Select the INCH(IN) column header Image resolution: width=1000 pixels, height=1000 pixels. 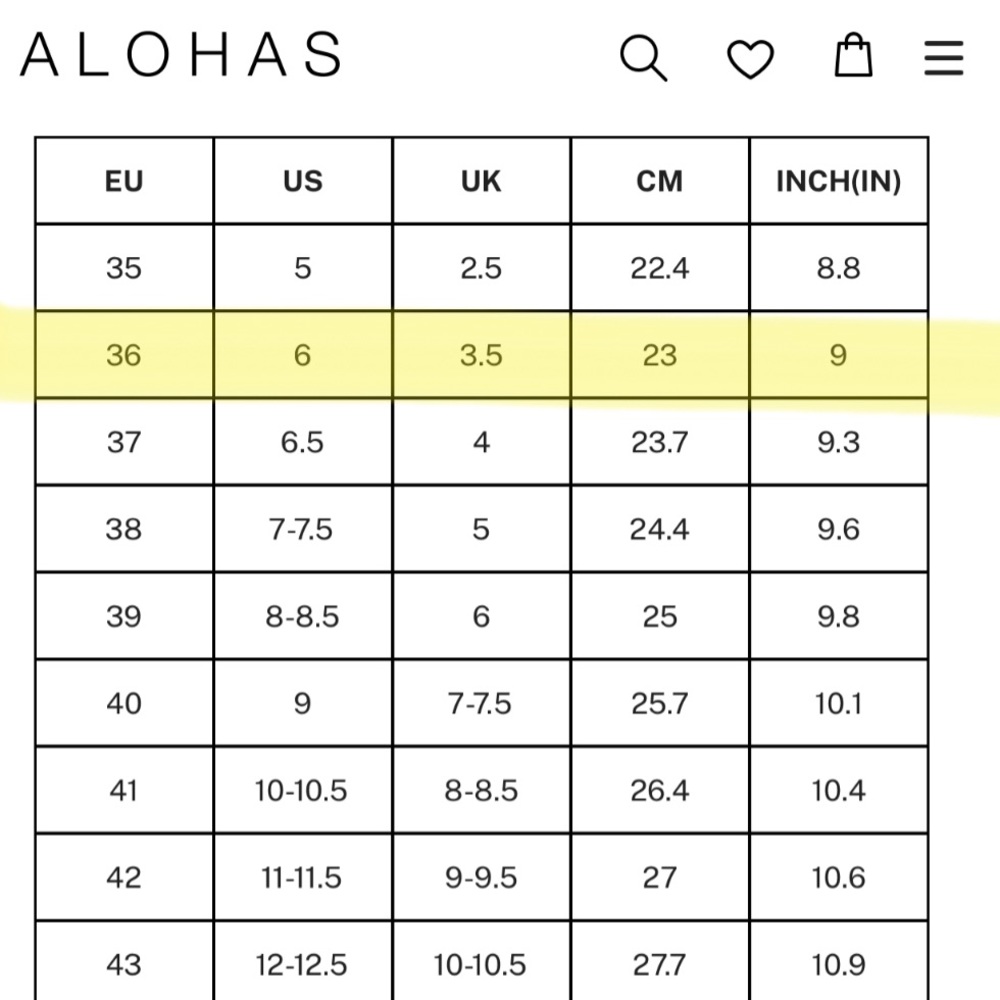(839, 181)
